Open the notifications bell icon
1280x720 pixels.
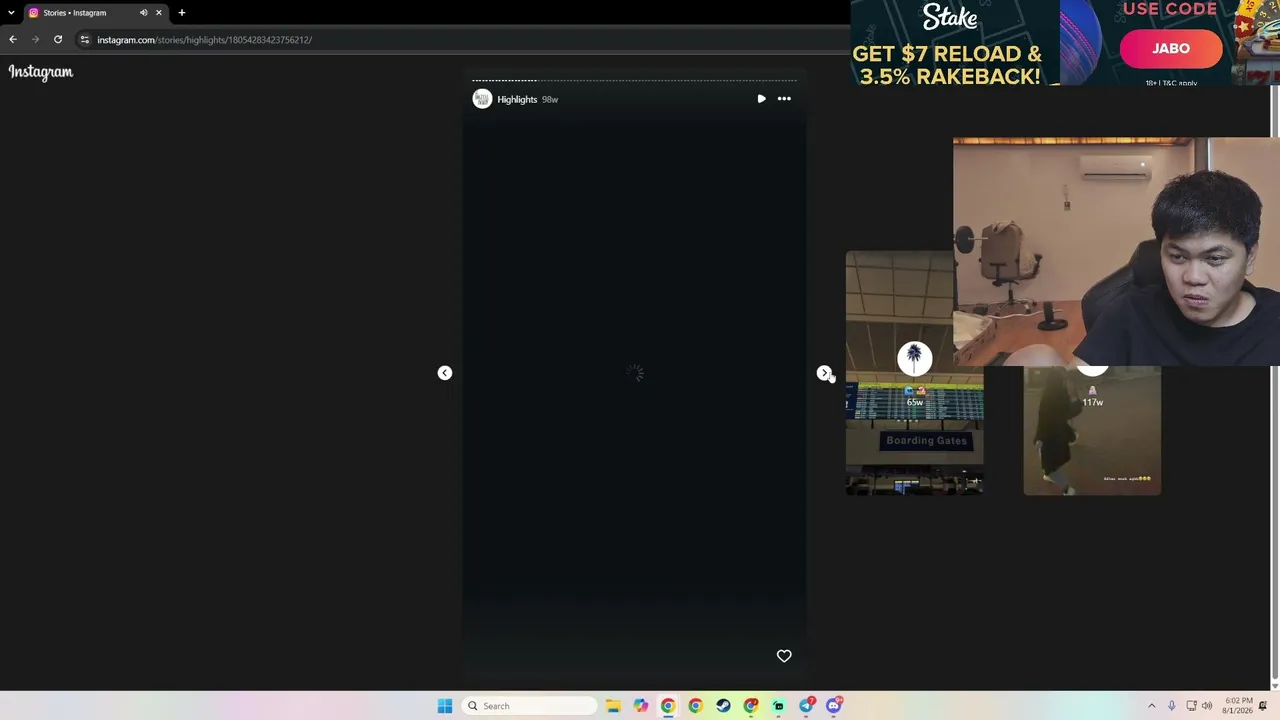click(x=1264, y=706)
